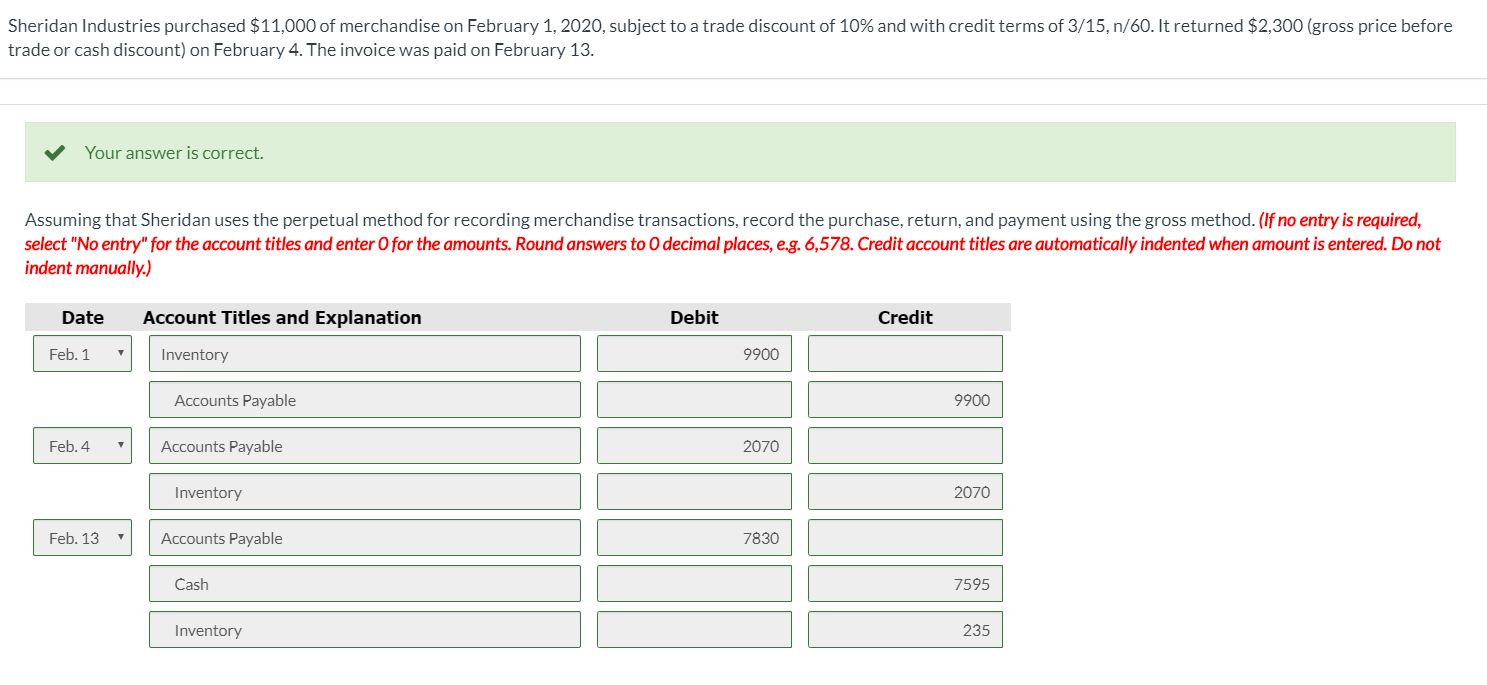Select the Accounts Payable field for Feb. 13
The width and height of the screenshot is (1487, 685).
tap(364, 537)
